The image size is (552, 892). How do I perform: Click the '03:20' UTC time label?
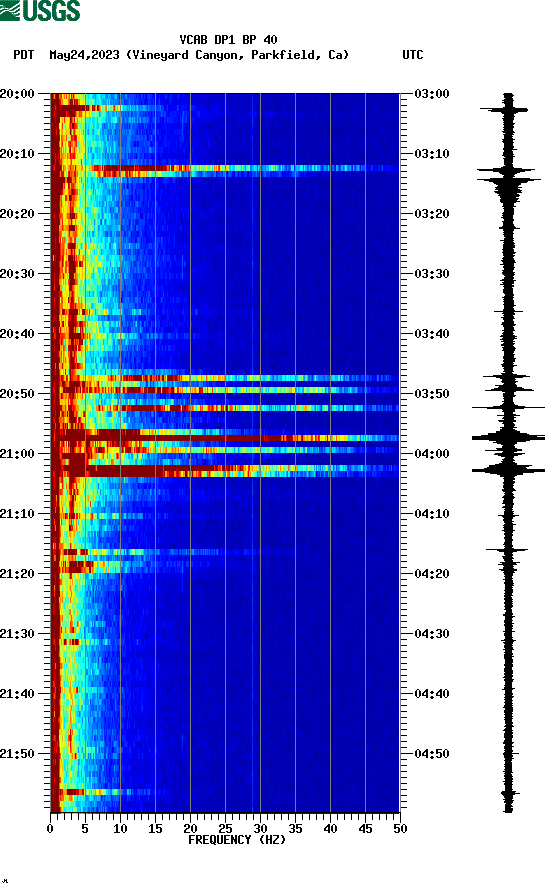pyautogui.click(x=432, y=214)
